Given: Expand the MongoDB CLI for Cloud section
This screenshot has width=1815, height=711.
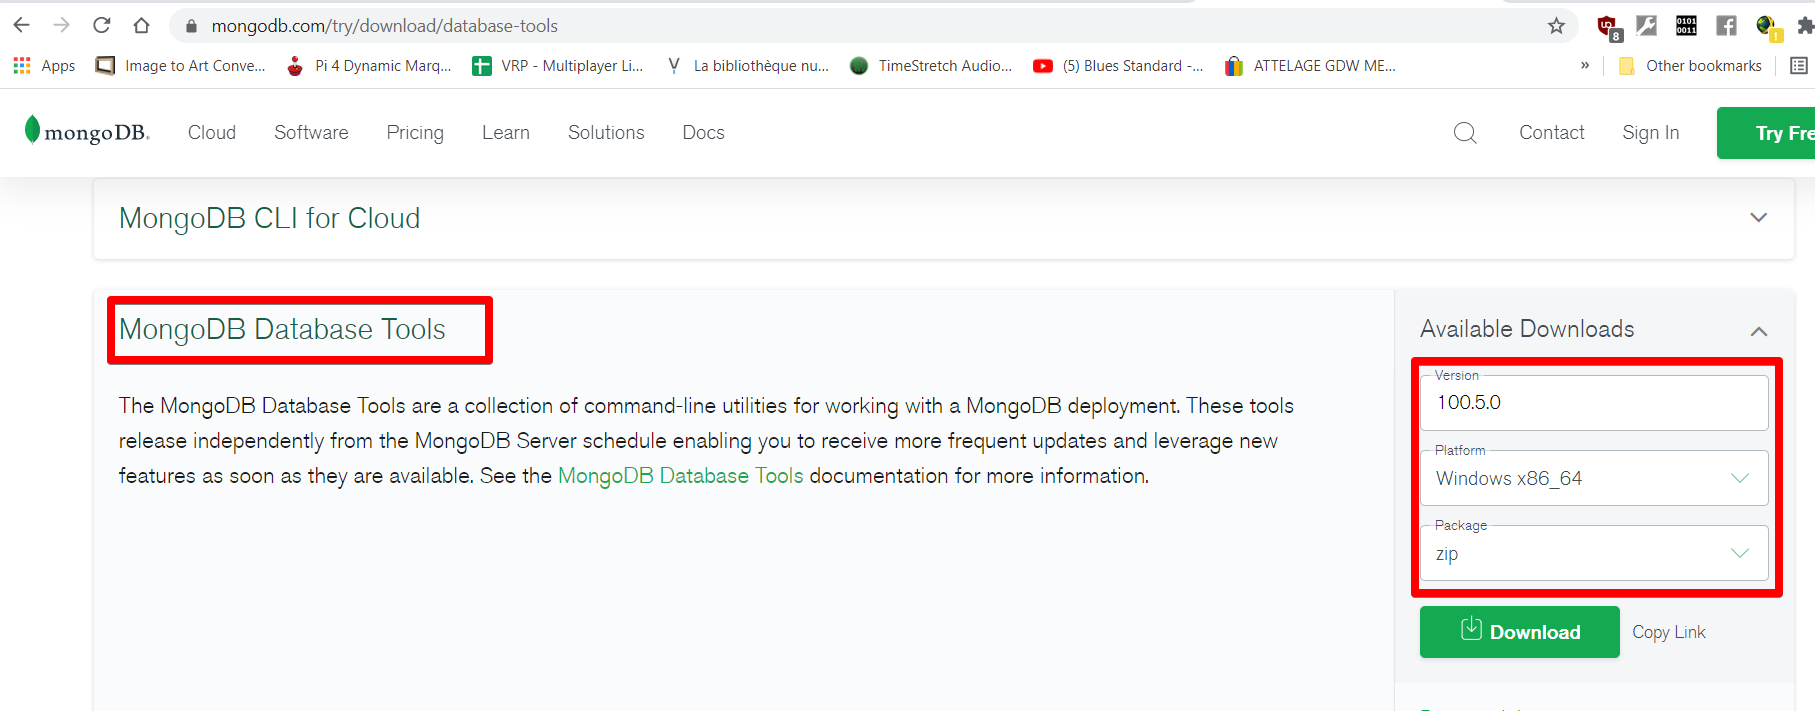Looking at the screenshot, I should (1759, 218).
